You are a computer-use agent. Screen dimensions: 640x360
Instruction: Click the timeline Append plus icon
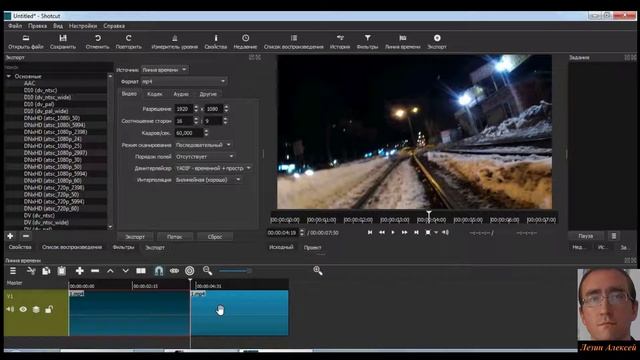(x=79, y=271)
